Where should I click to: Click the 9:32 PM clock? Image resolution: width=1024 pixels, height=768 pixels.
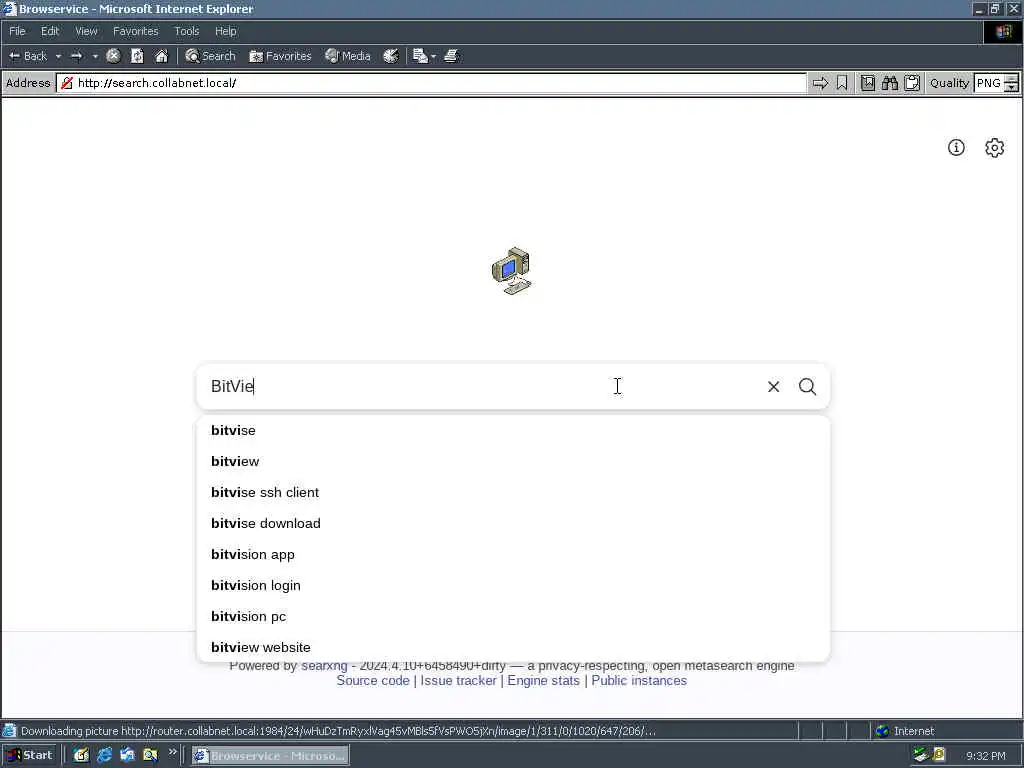985,756
